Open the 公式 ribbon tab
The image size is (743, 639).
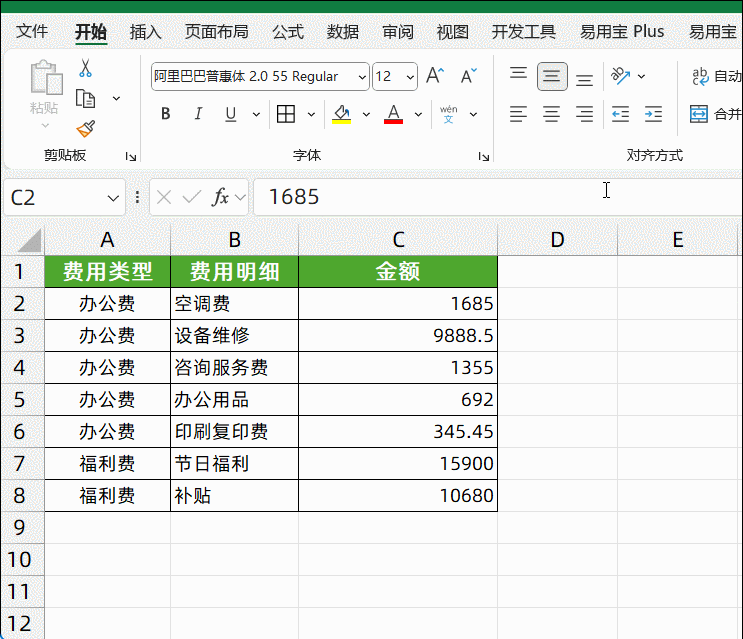click(x=287, y=32)
